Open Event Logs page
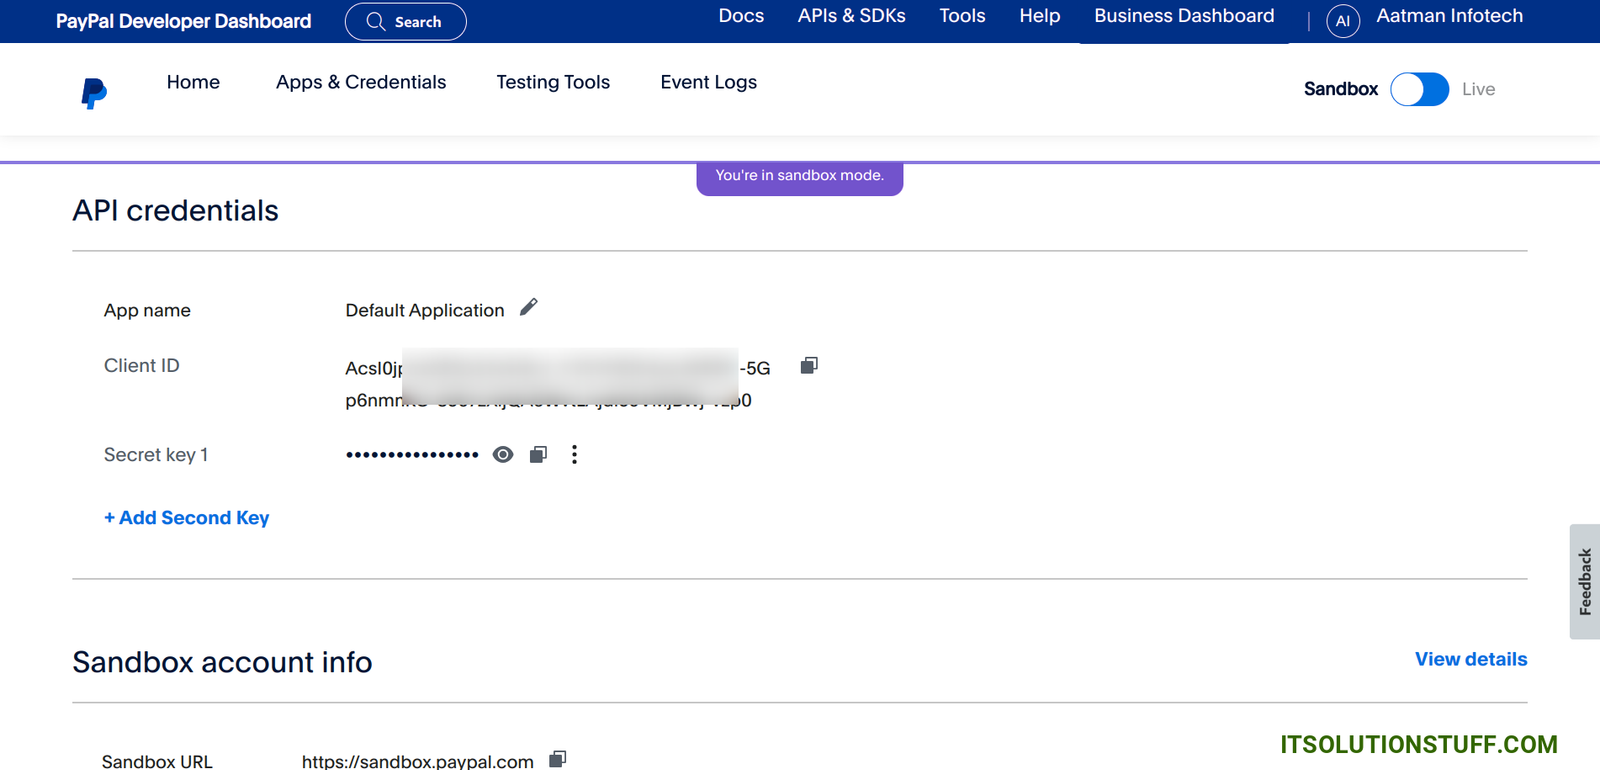 click(708, 82)
